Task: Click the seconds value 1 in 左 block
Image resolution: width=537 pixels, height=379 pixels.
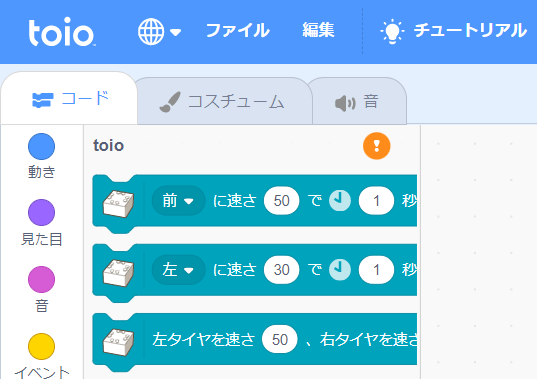Action: [376, 270]
